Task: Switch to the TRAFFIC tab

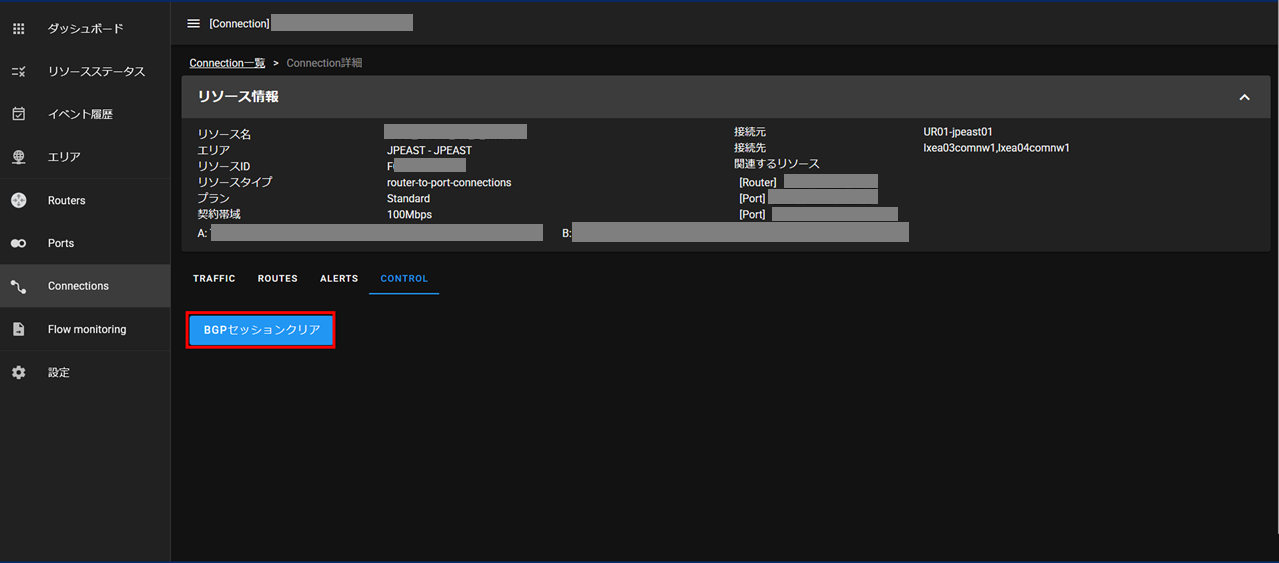Action: pos(214,279)
